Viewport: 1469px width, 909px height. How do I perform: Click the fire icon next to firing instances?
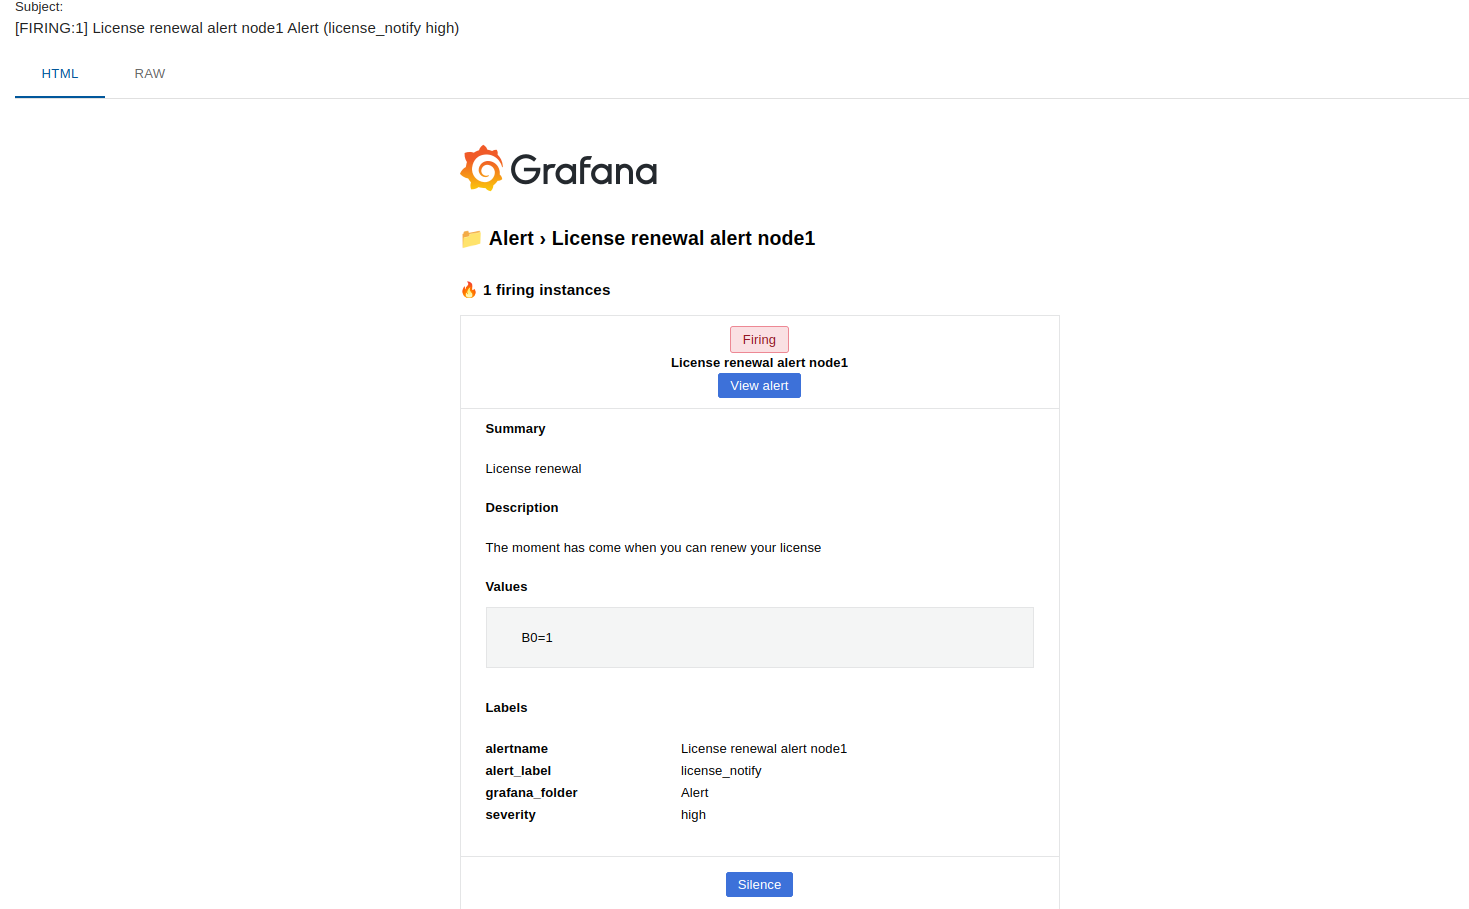tap(469, 290)
